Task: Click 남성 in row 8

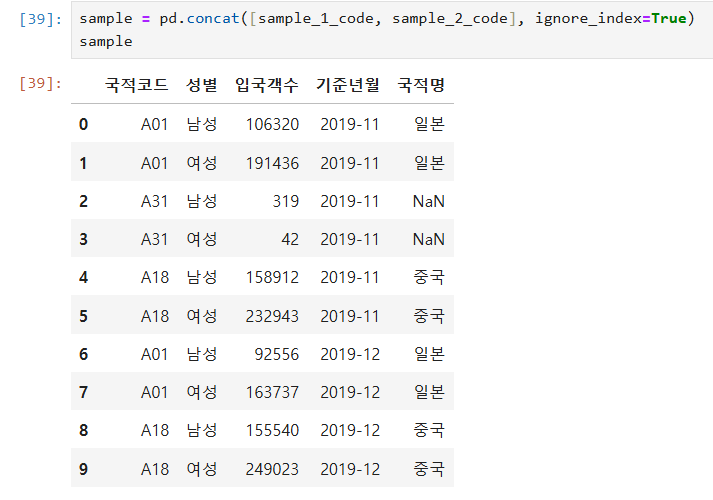Action: click(201, 430)
